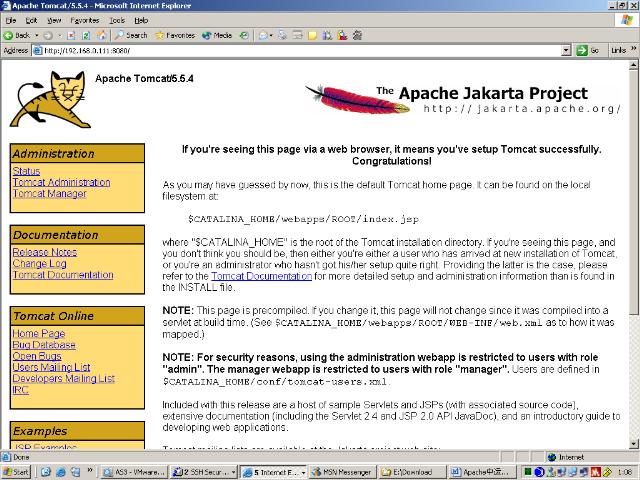Switch to AS3 - VMware taskbar window

(134, 472)
